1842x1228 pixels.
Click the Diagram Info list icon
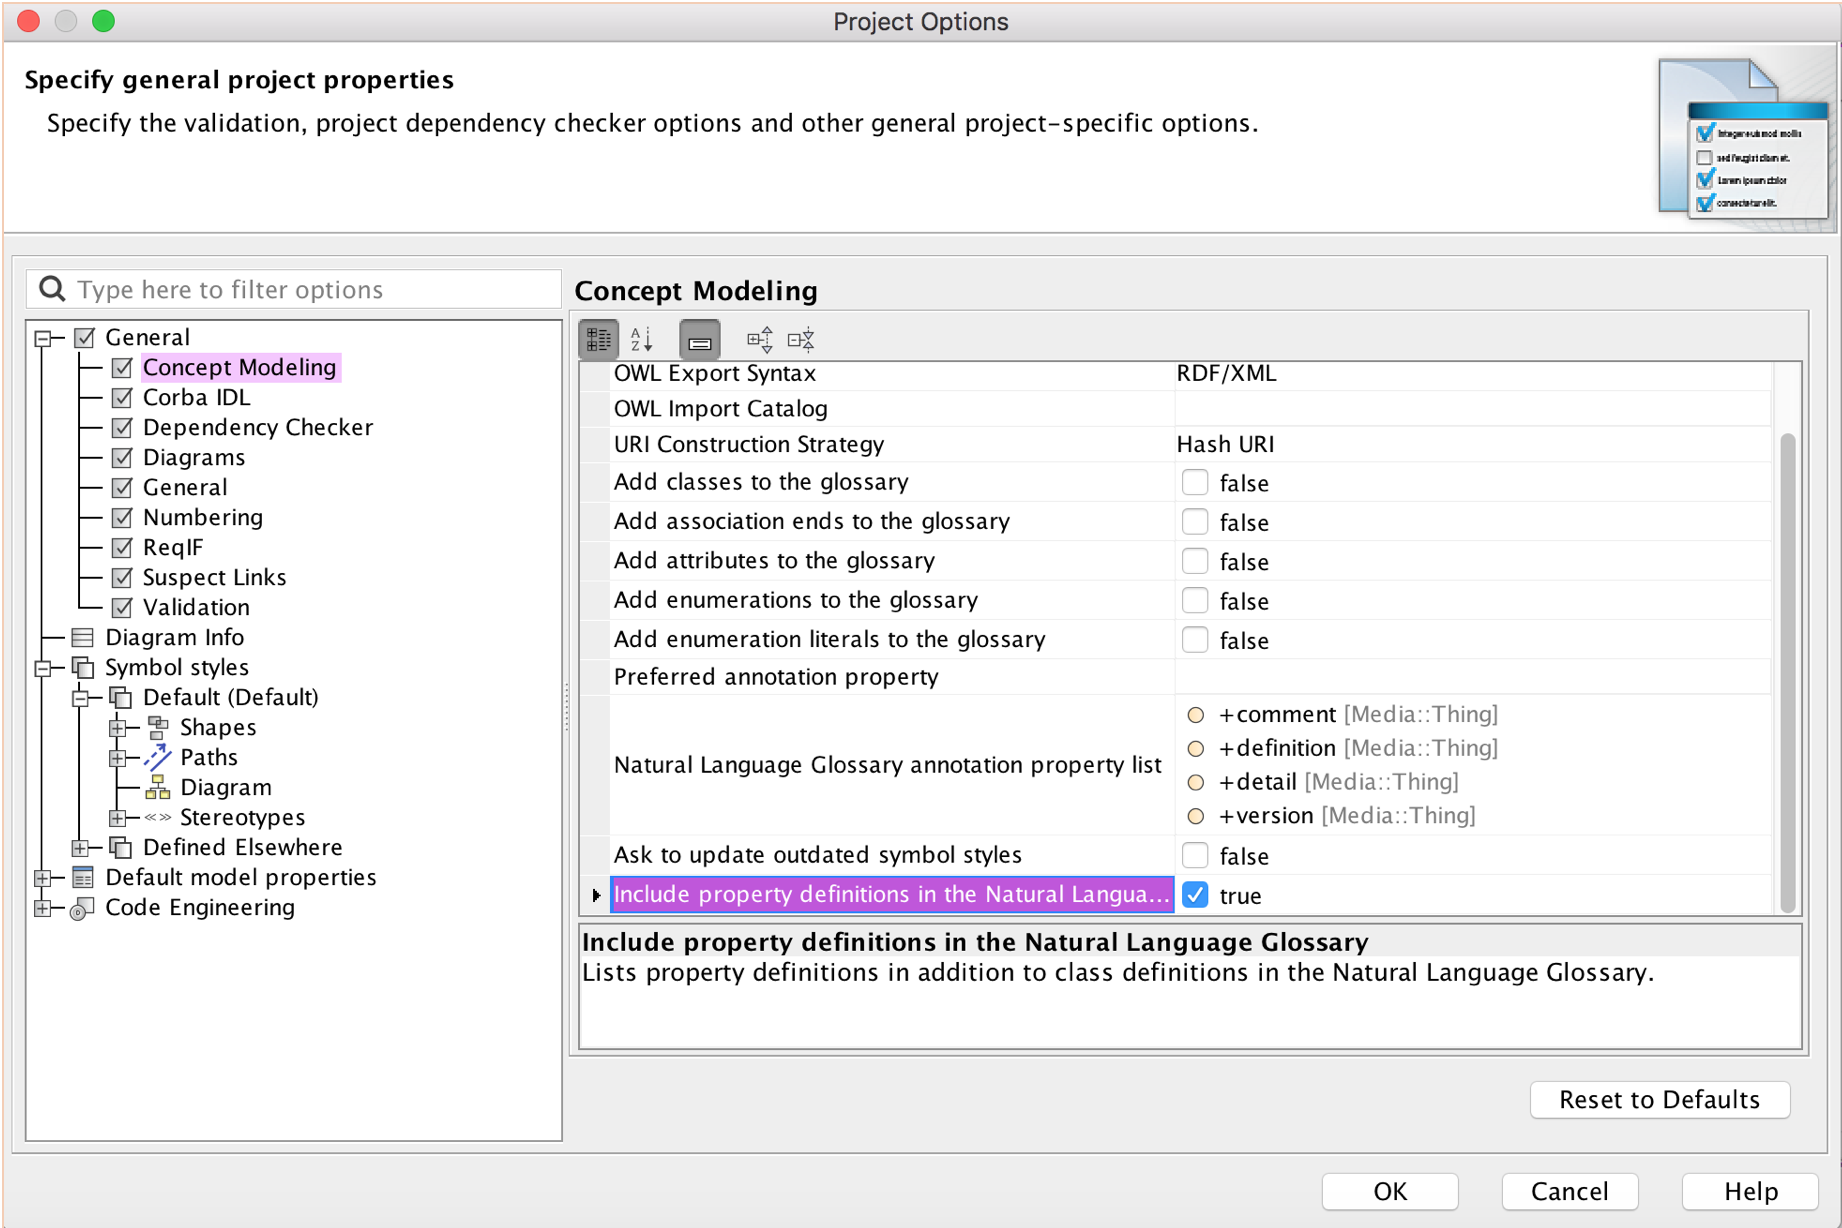(x=83, y=637)
